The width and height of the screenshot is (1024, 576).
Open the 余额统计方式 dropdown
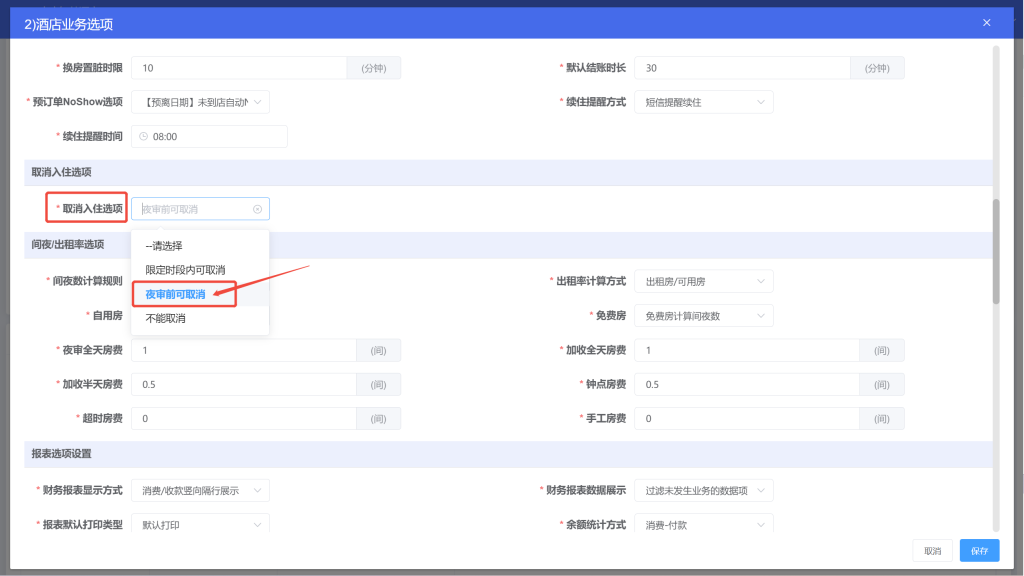(703, 523)
